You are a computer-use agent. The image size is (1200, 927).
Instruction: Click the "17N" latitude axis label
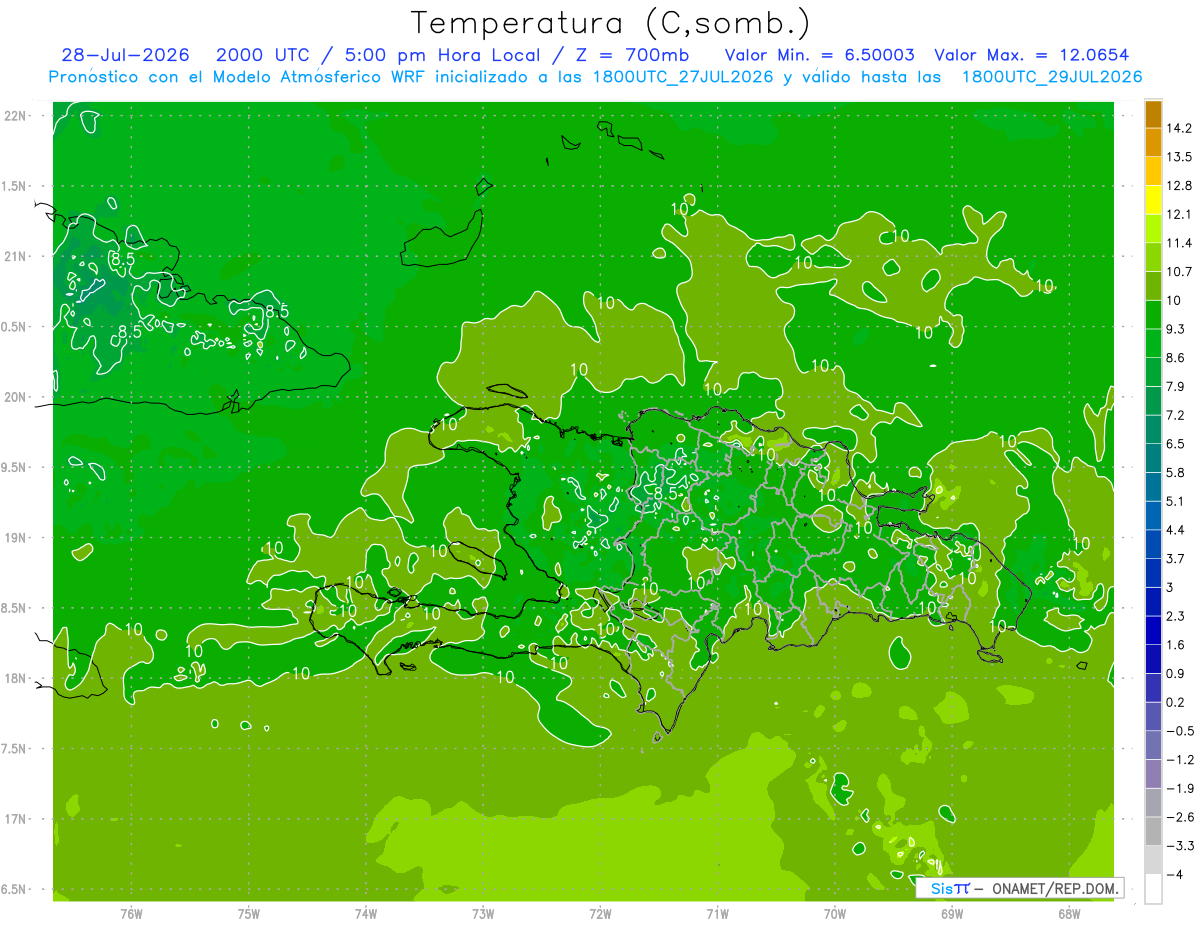pos(15,819)
